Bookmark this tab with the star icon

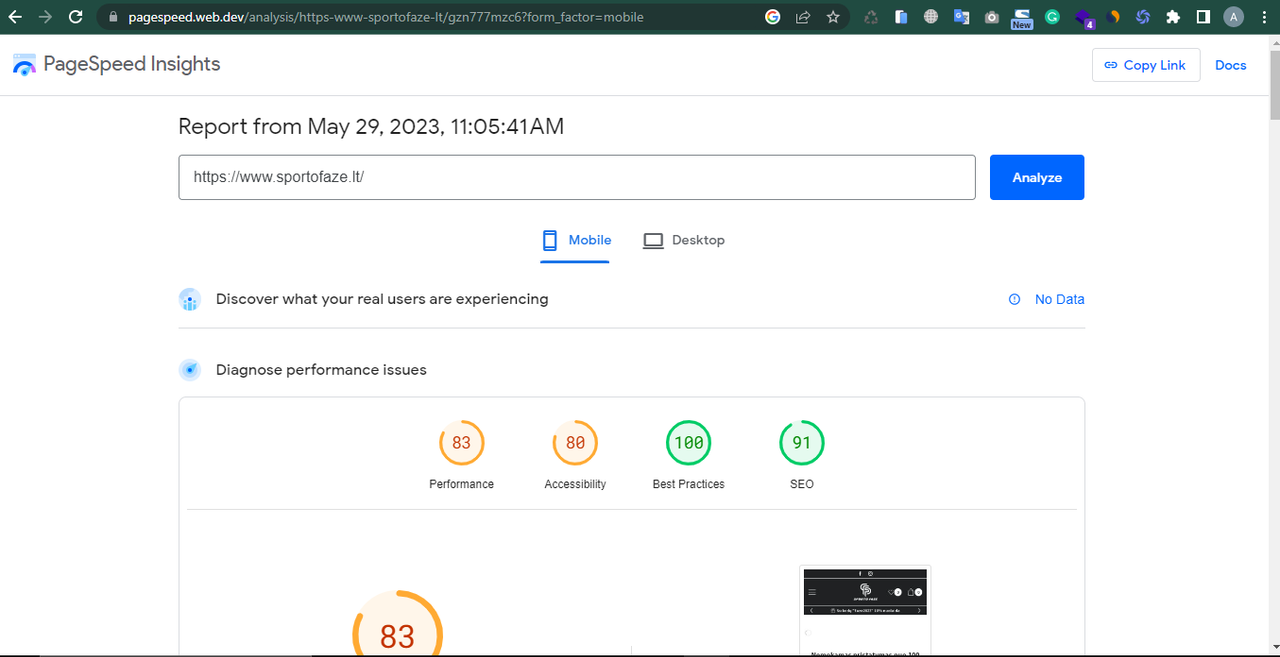(x=833, y=17)
